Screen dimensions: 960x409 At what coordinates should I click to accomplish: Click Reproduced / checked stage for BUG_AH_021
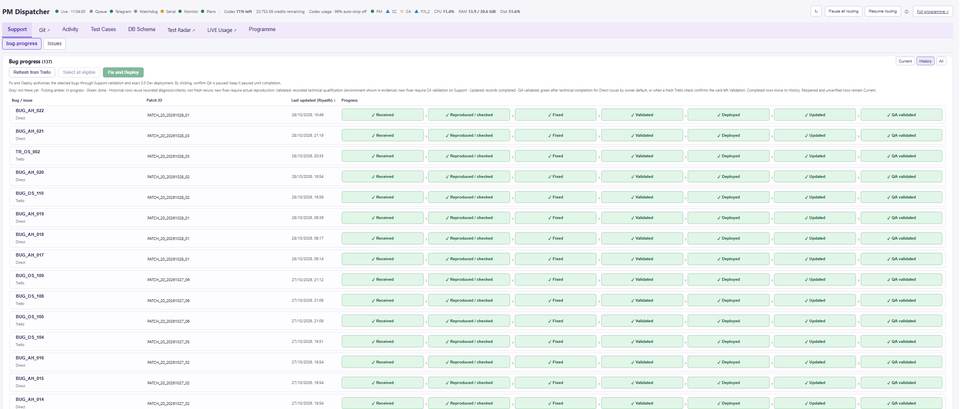tap(469, 135)
